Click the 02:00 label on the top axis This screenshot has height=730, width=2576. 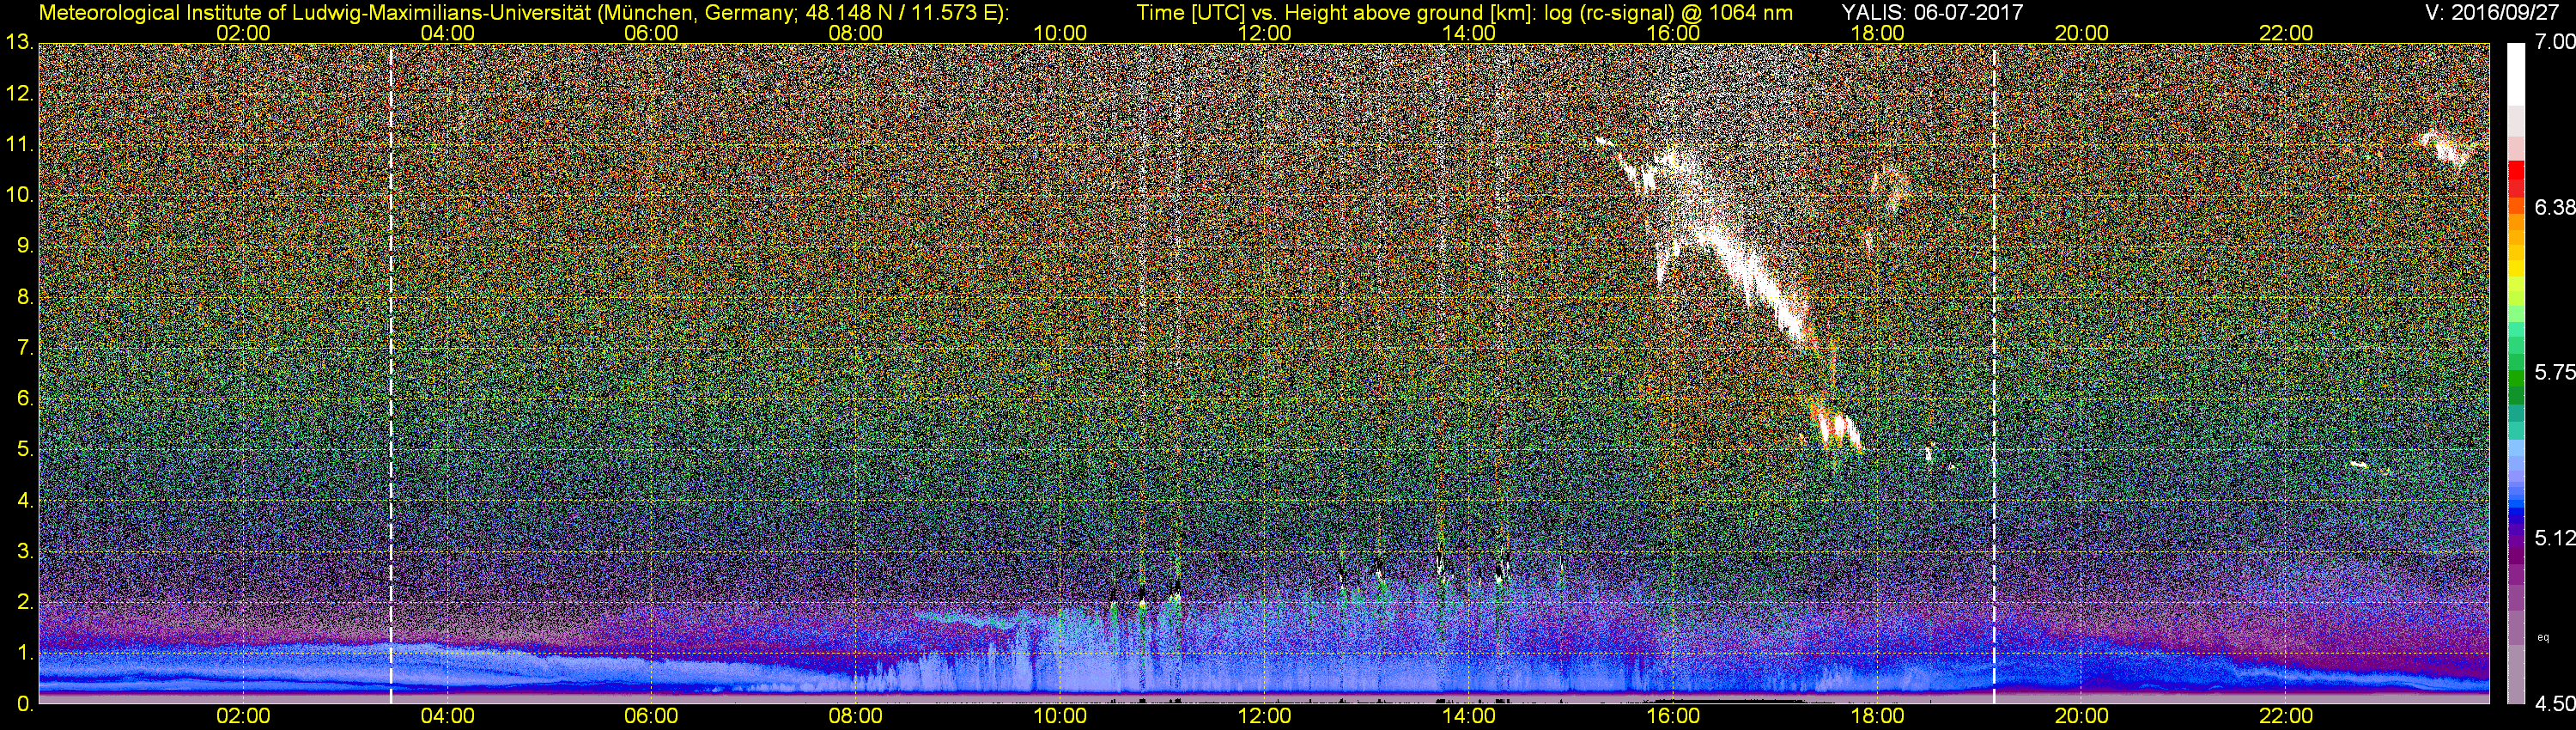(x=243, y=33)
